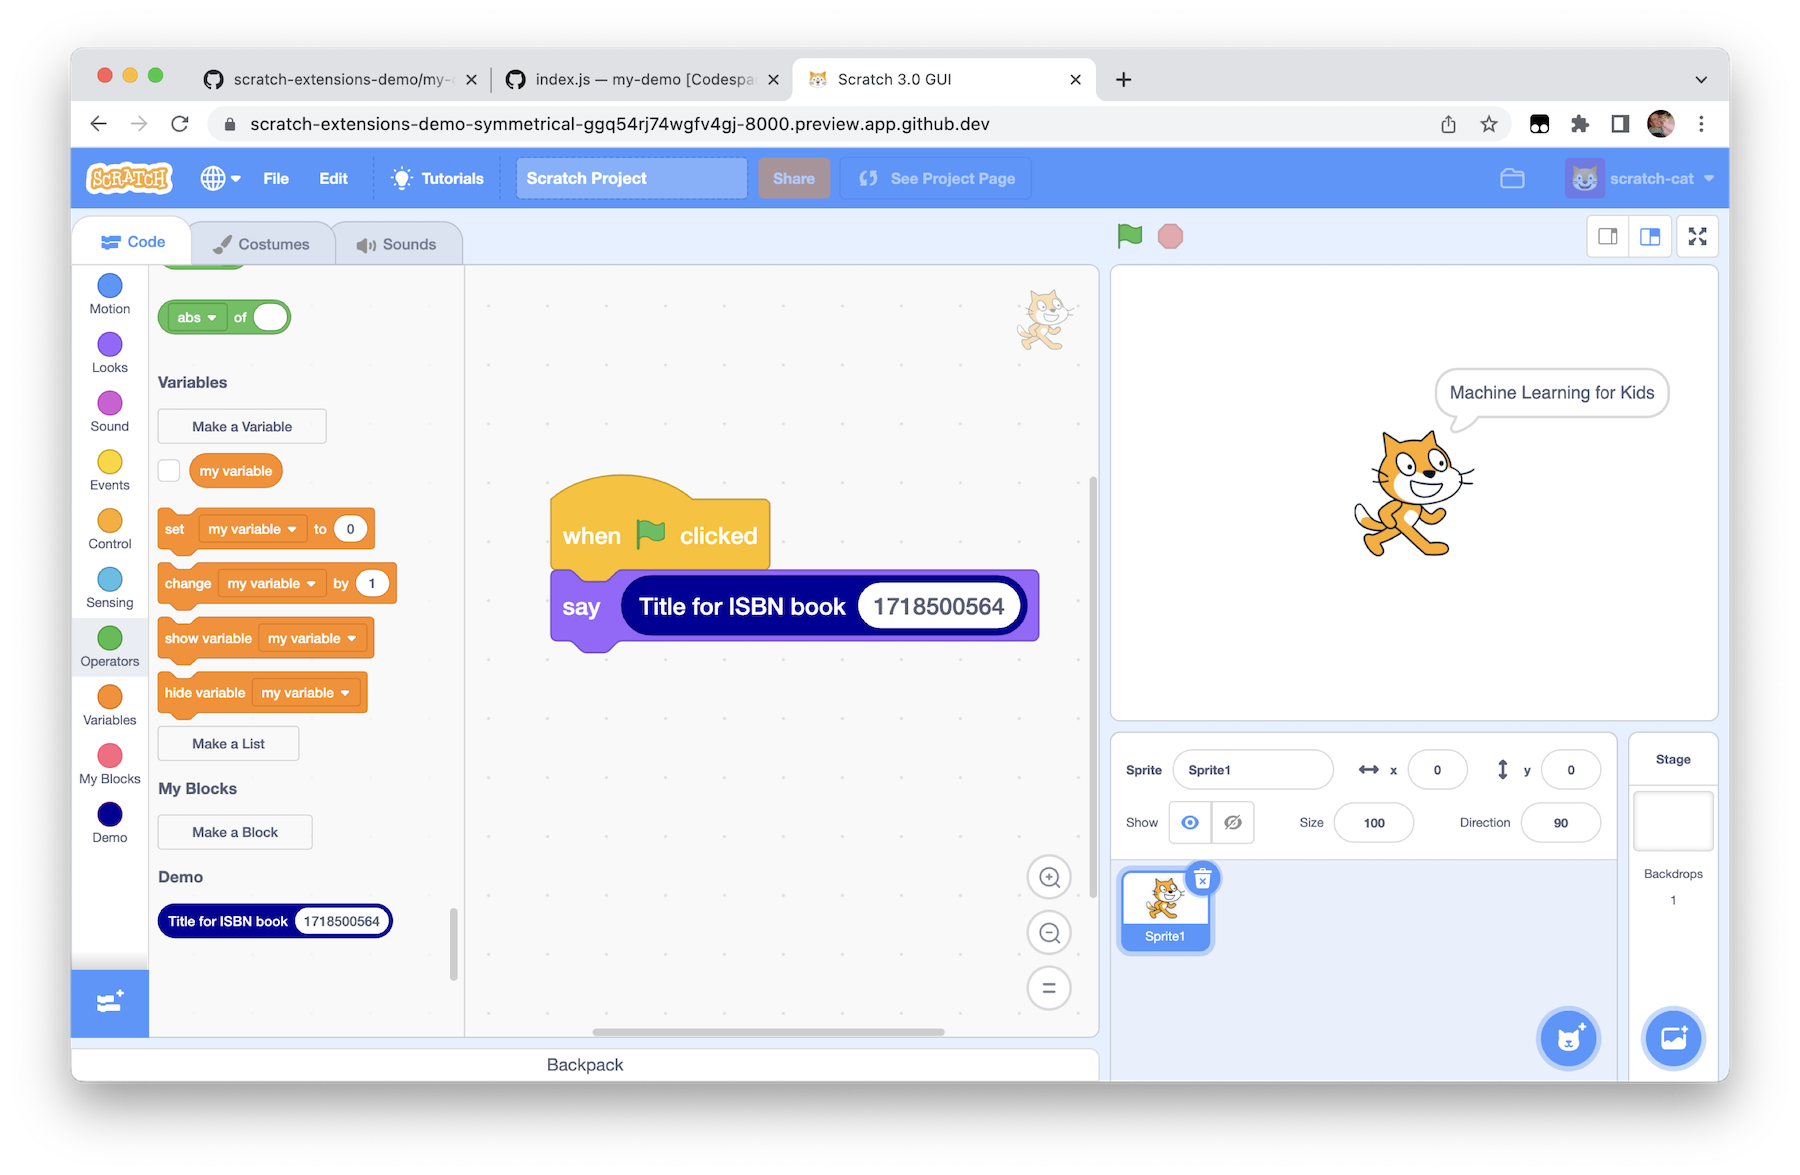Open the language globe dropdown
The width and height of the screenshot is (1800, 1175).
click(x=219, y=178)
